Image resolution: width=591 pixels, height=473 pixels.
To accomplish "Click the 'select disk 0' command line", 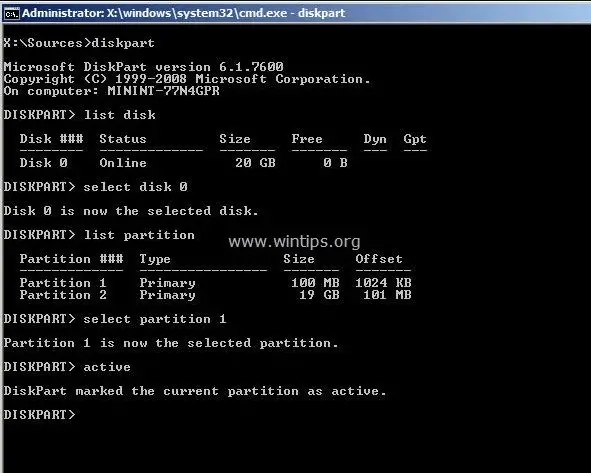I will 96,187.
